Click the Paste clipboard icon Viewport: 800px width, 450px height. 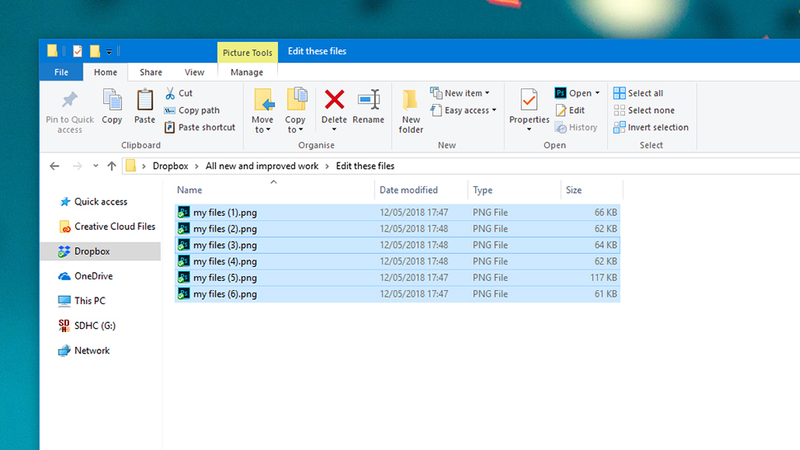pos(144,100)
